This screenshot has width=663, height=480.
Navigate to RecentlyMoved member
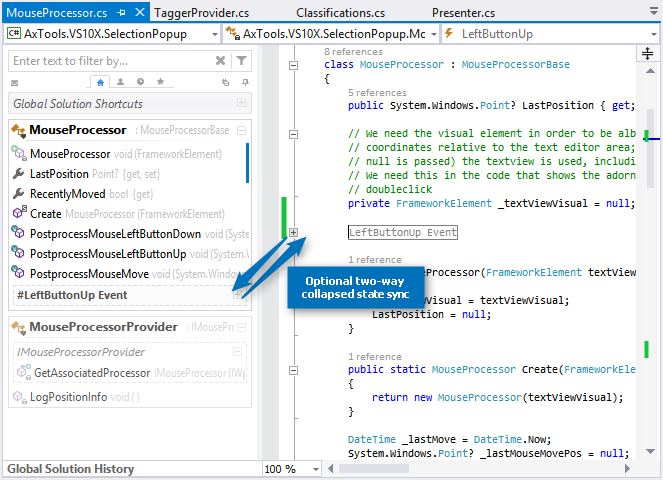(68, 194)
